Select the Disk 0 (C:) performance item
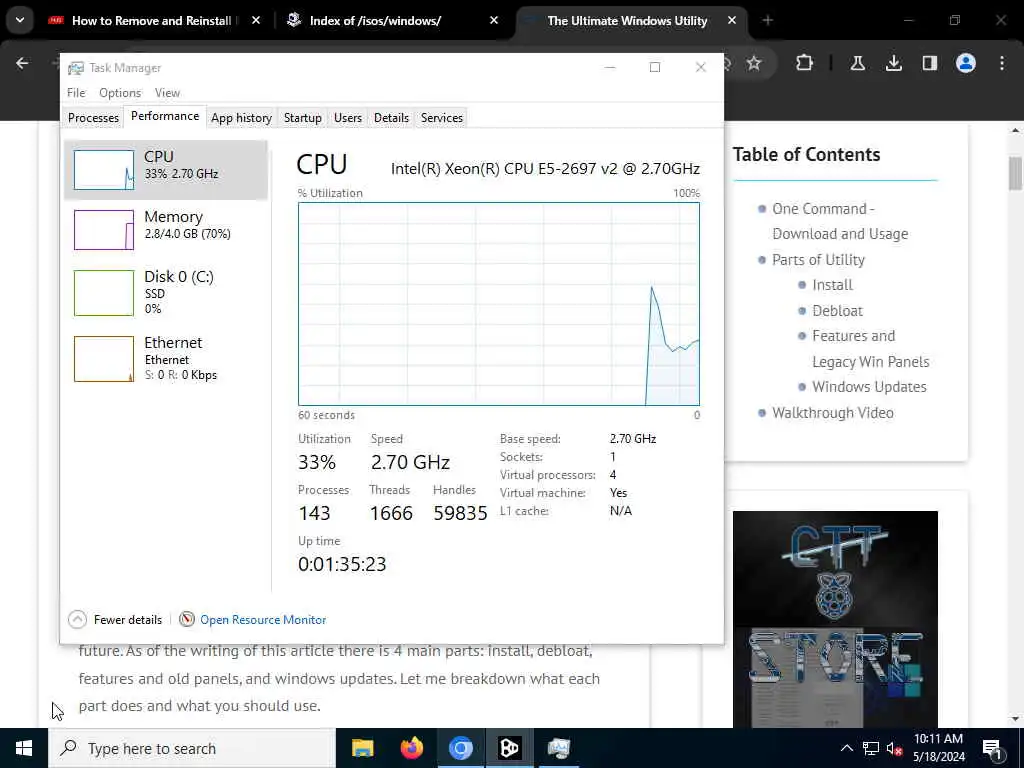This screenshot has height=768, width=1024. coord(166,292)
